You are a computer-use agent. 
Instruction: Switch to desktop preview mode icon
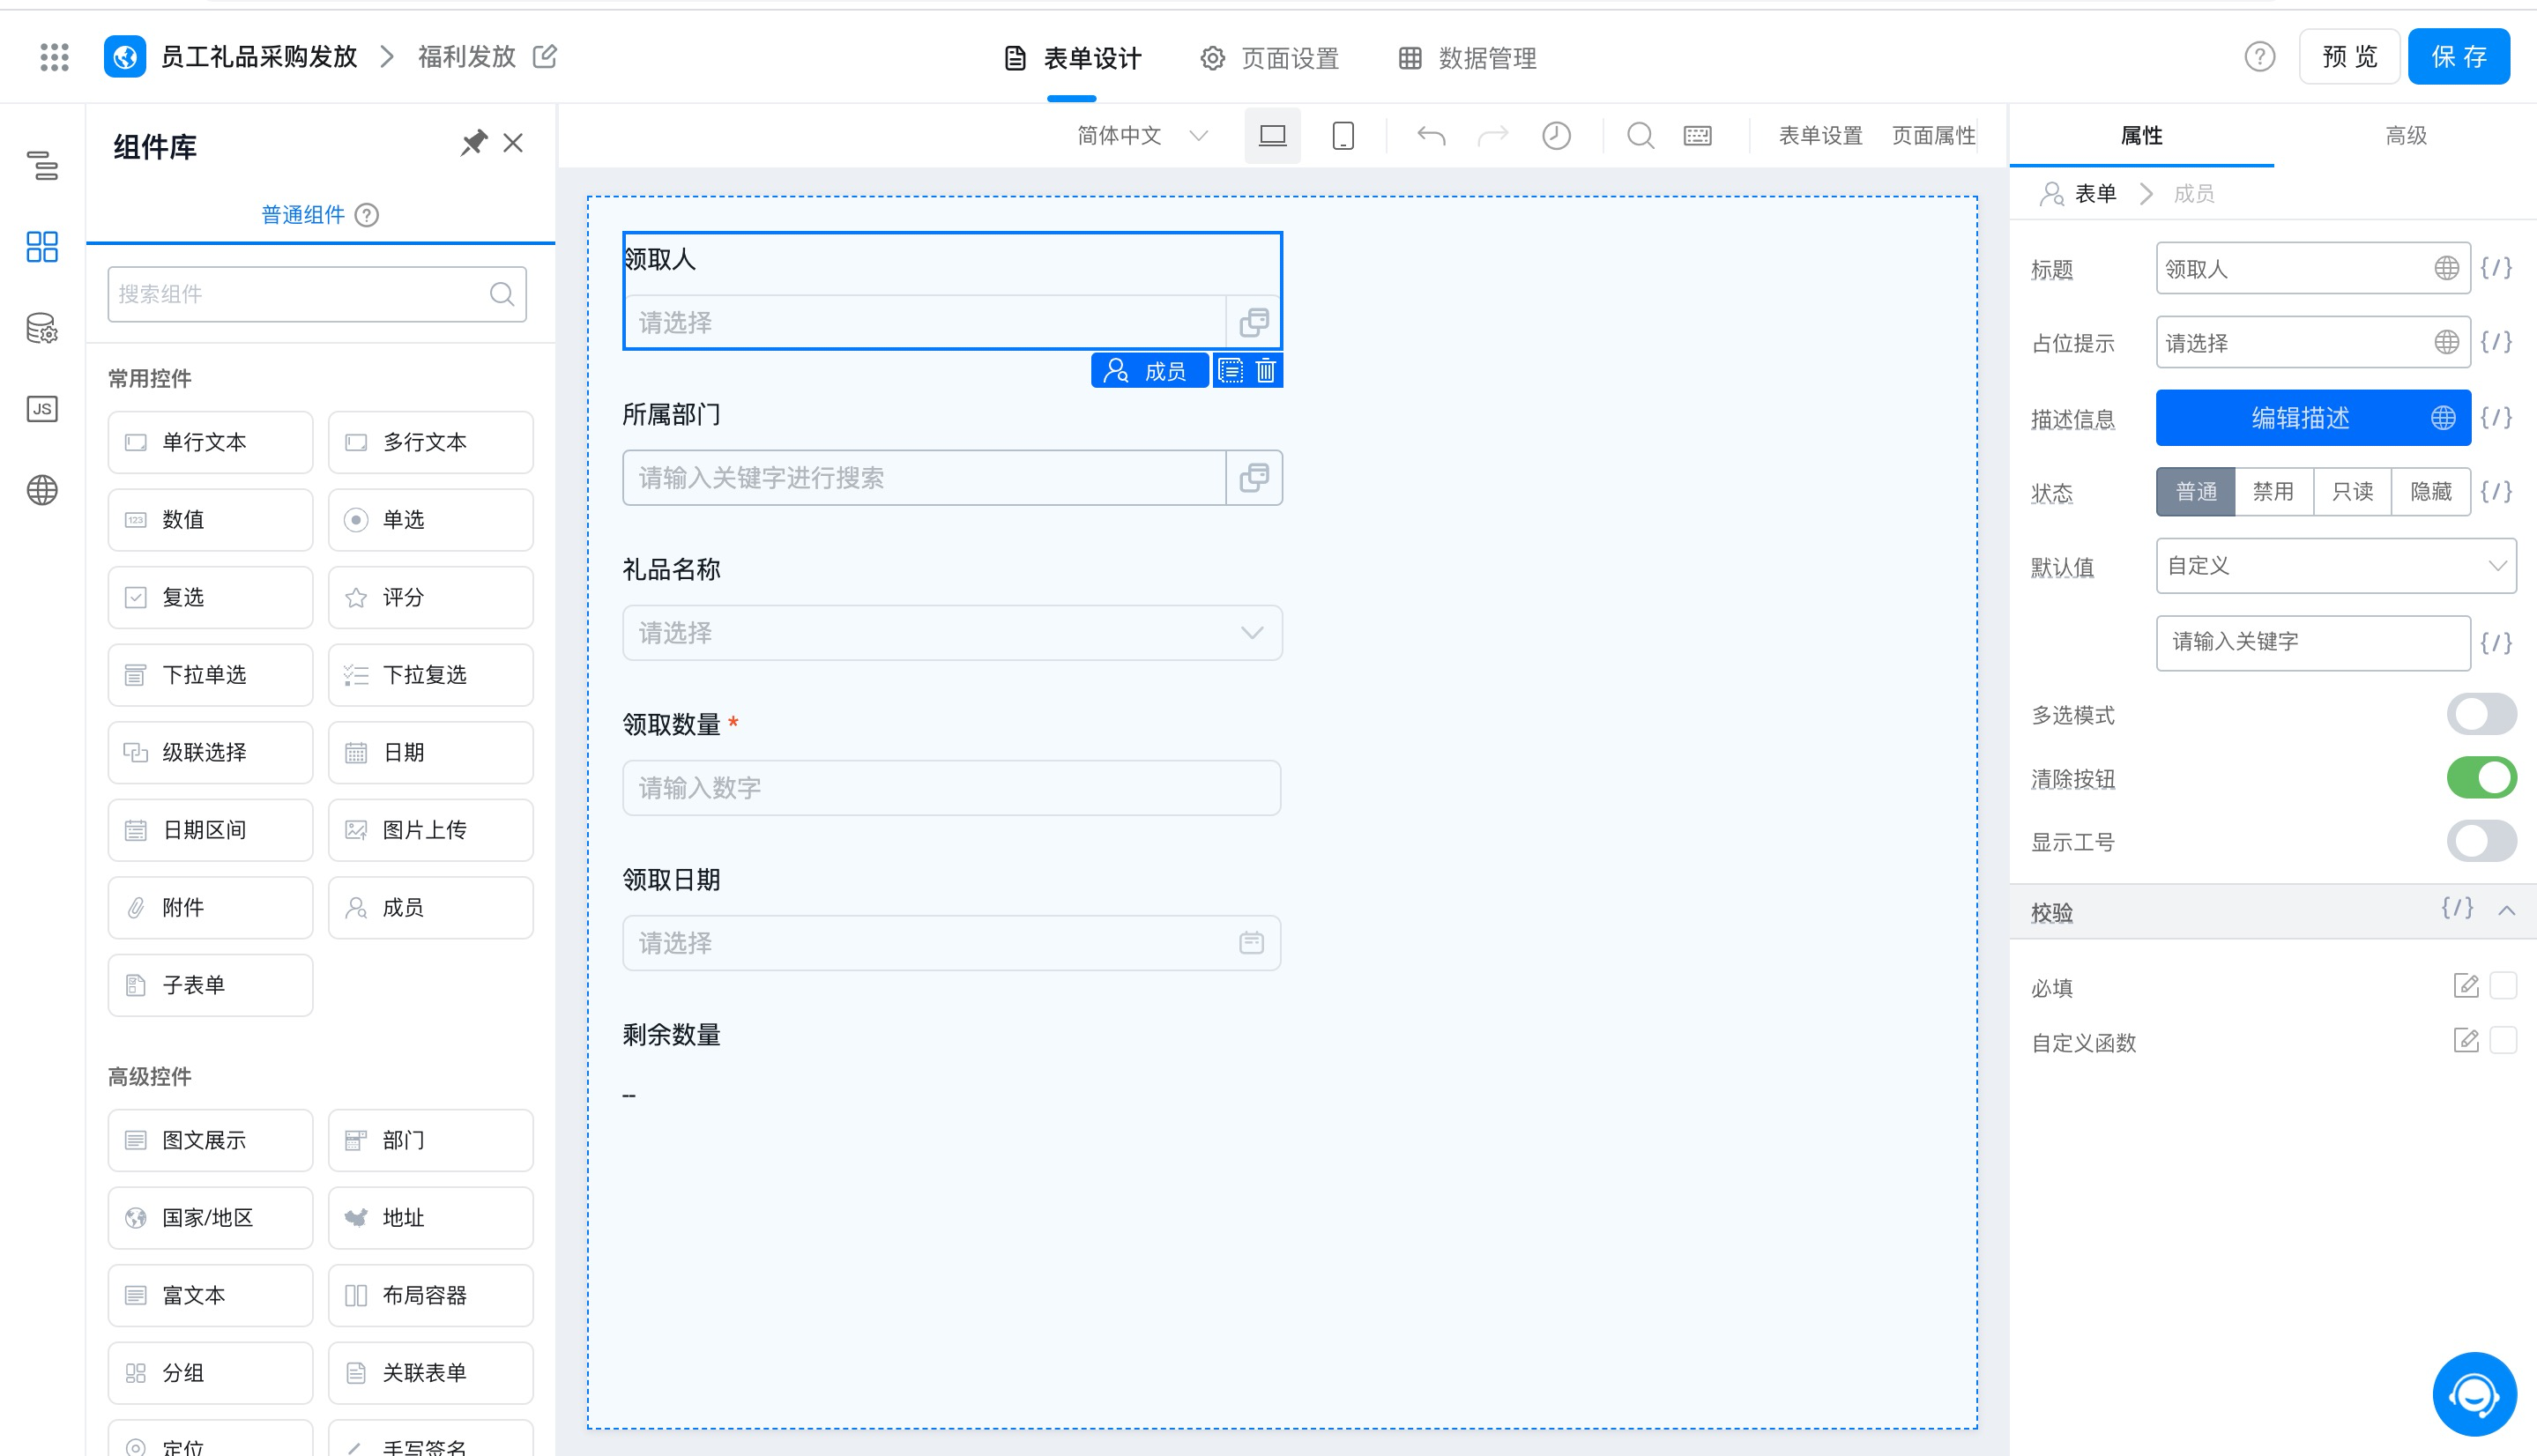point(1272,135)
